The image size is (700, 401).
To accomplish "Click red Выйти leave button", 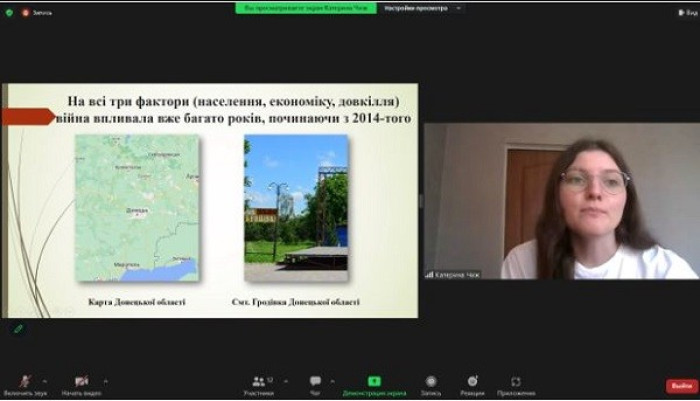I will (x=680, y=386).
